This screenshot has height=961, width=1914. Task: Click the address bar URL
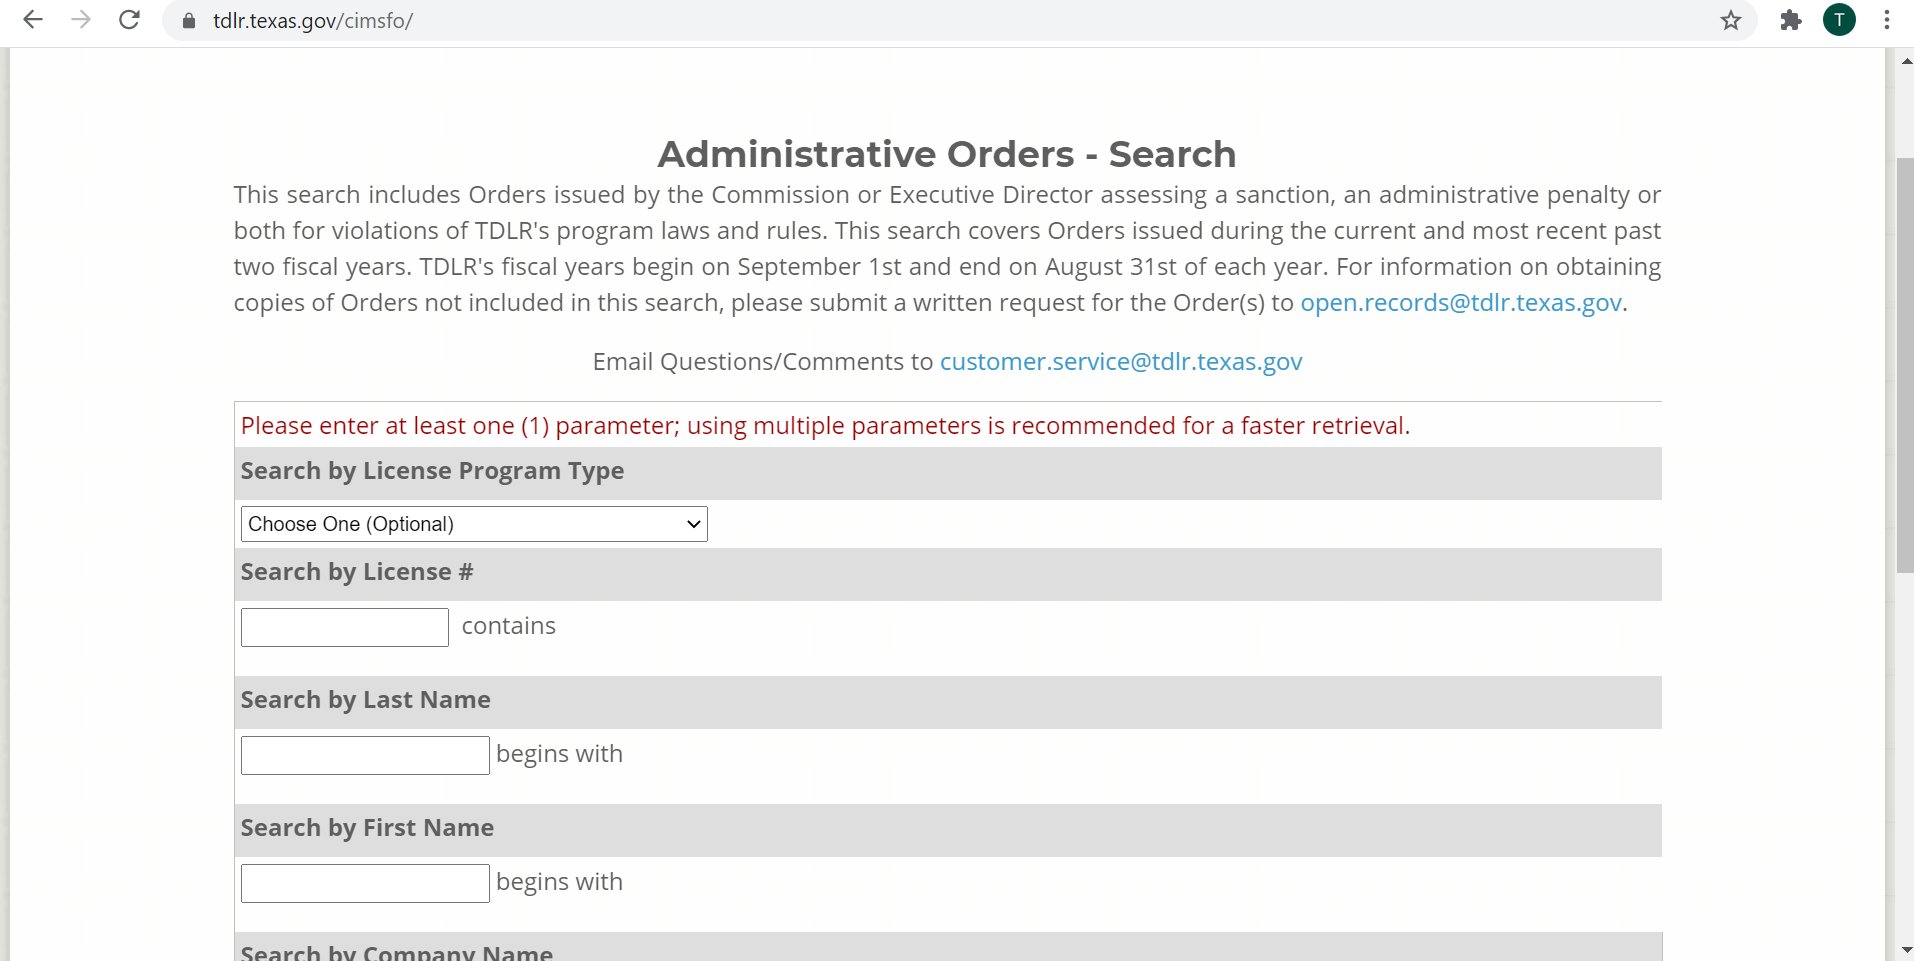pos(313,21)
